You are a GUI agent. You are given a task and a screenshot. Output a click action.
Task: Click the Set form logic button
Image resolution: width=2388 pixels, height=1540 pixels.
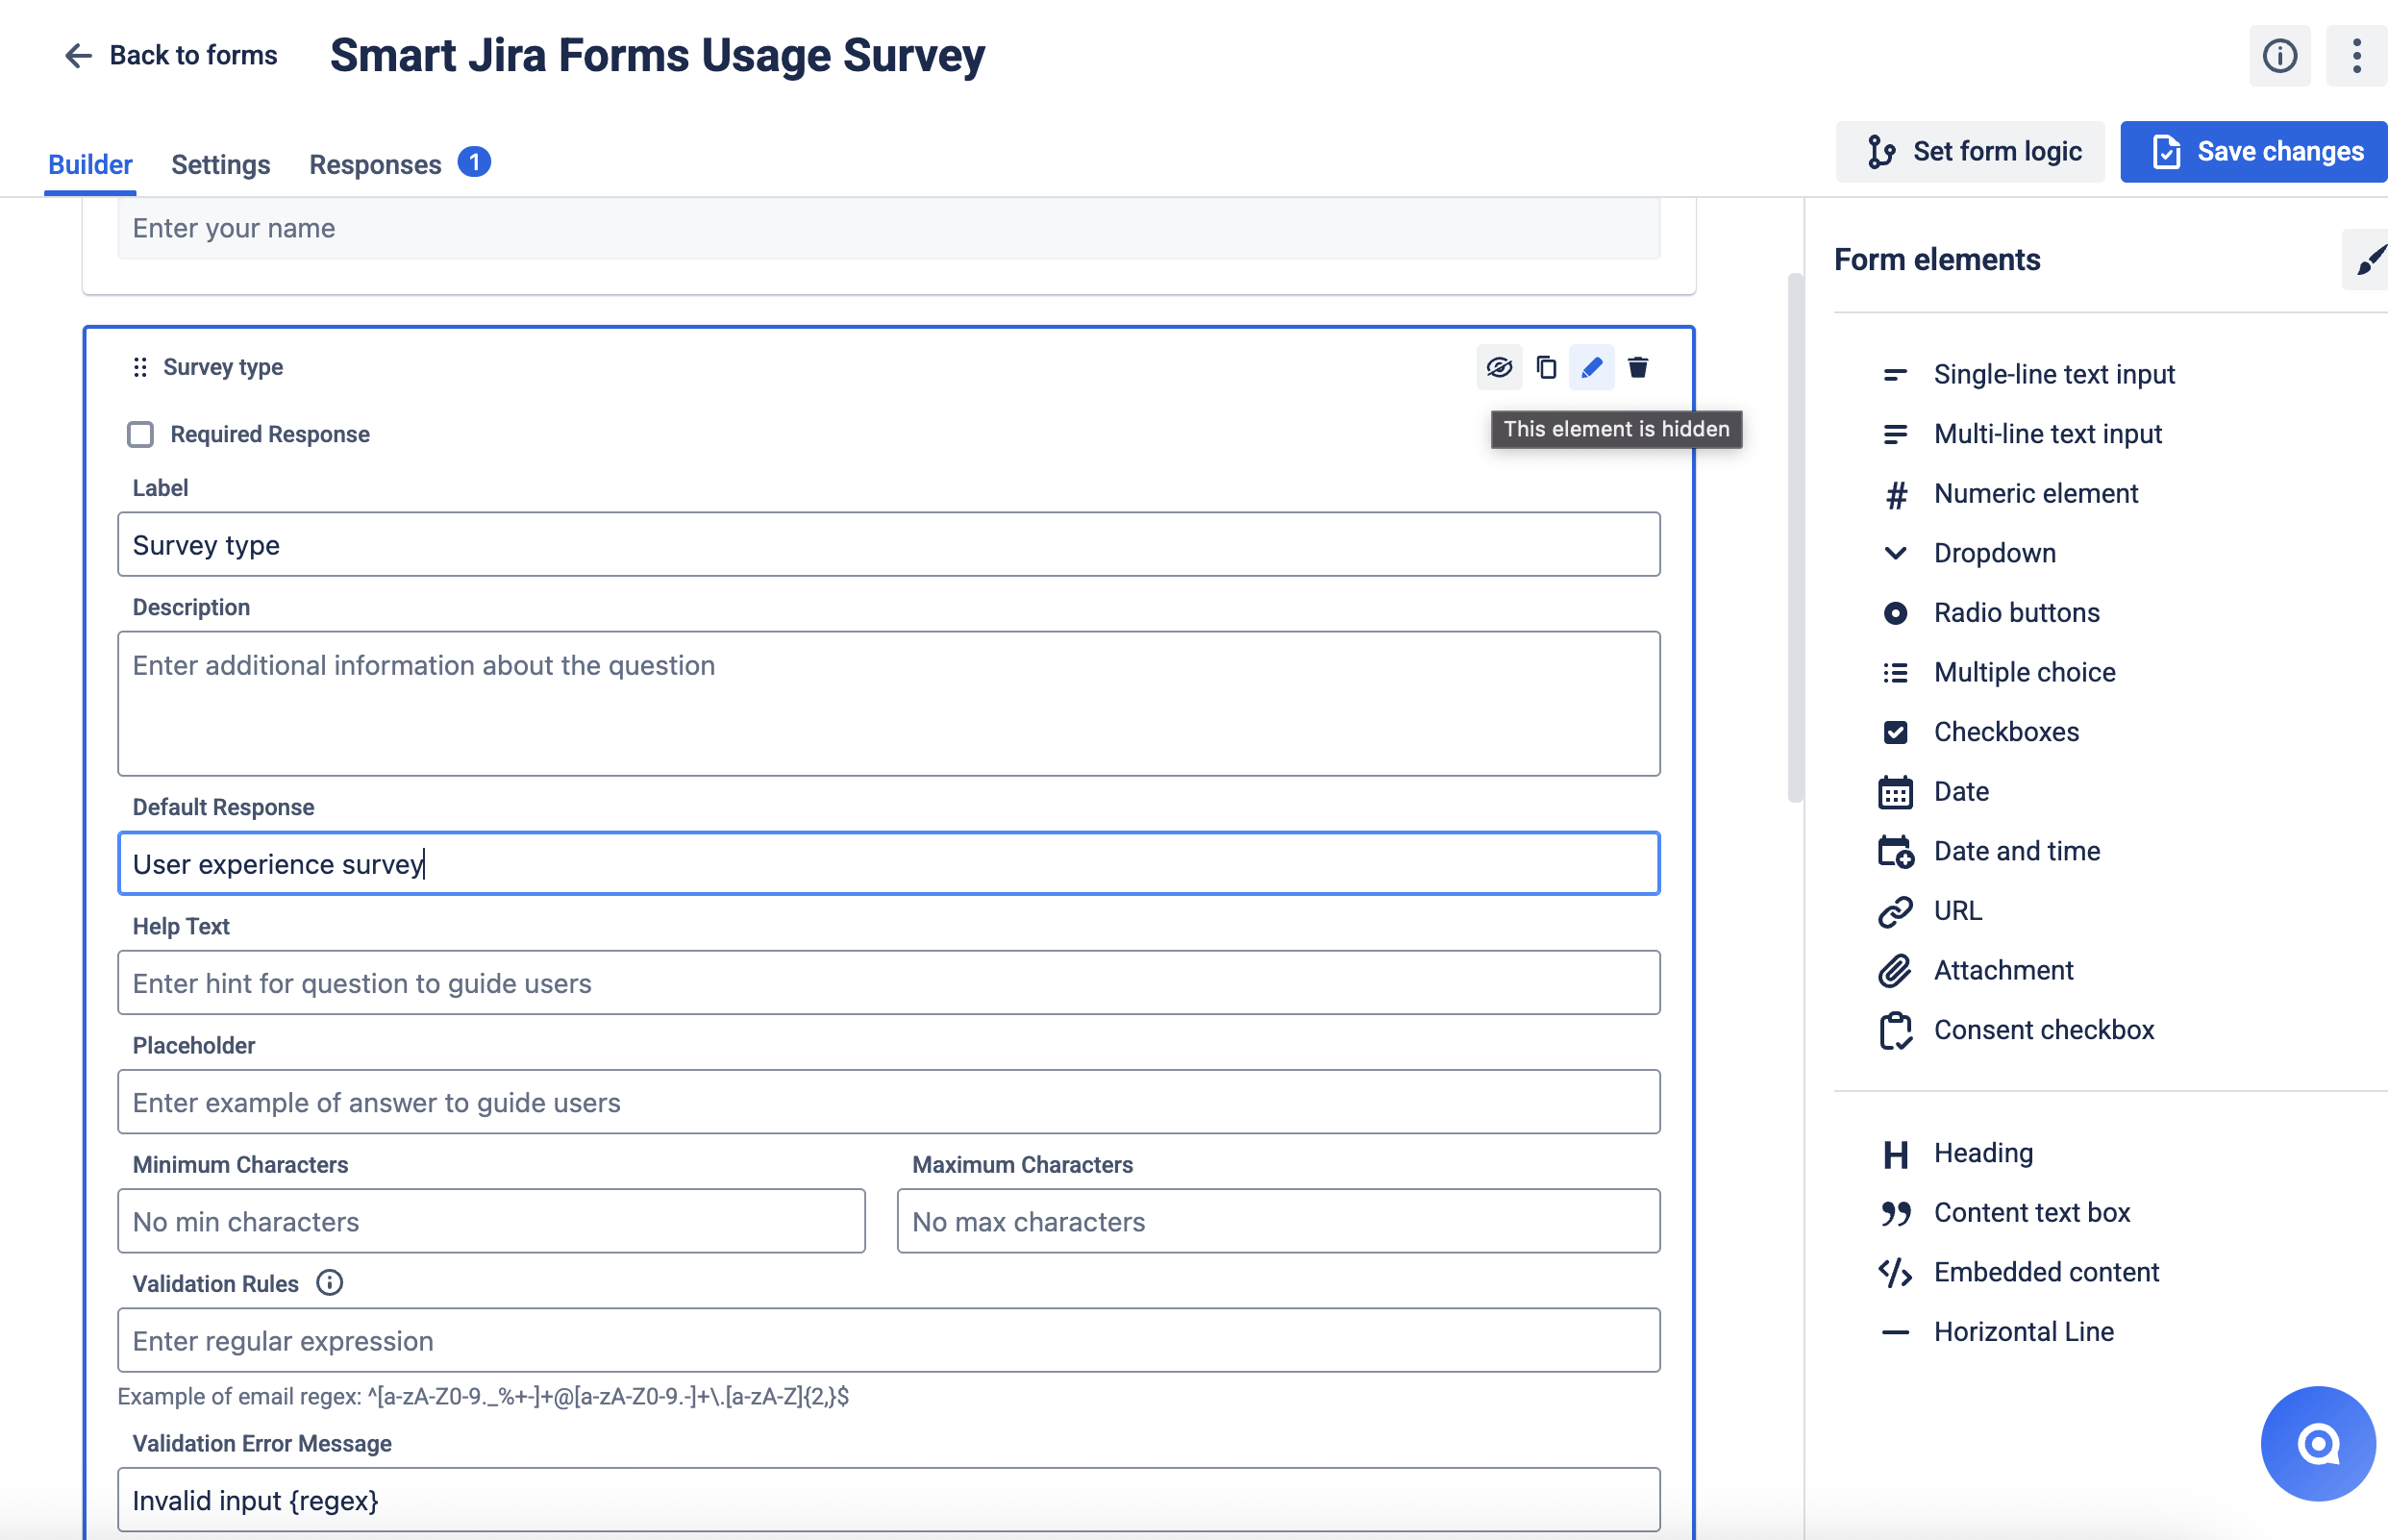[x=1970, y=152]
